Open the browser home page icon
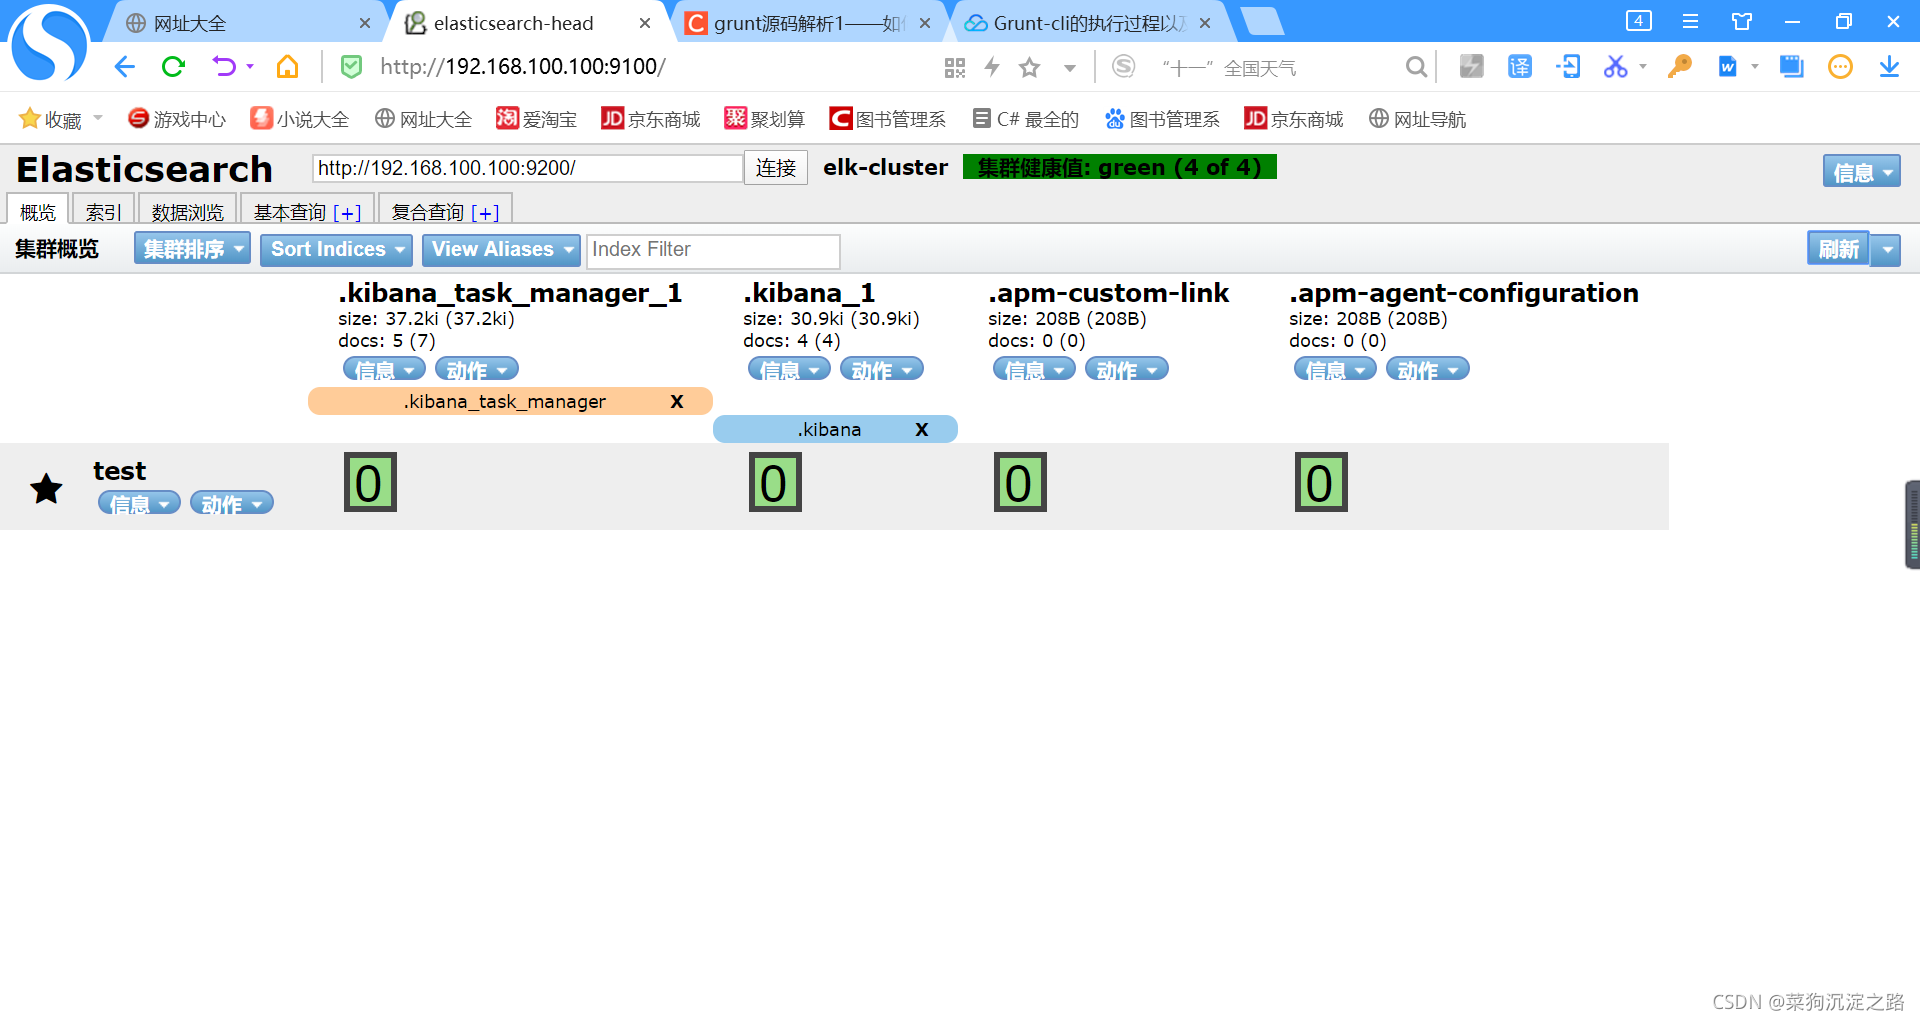 (x=287, y=67)
